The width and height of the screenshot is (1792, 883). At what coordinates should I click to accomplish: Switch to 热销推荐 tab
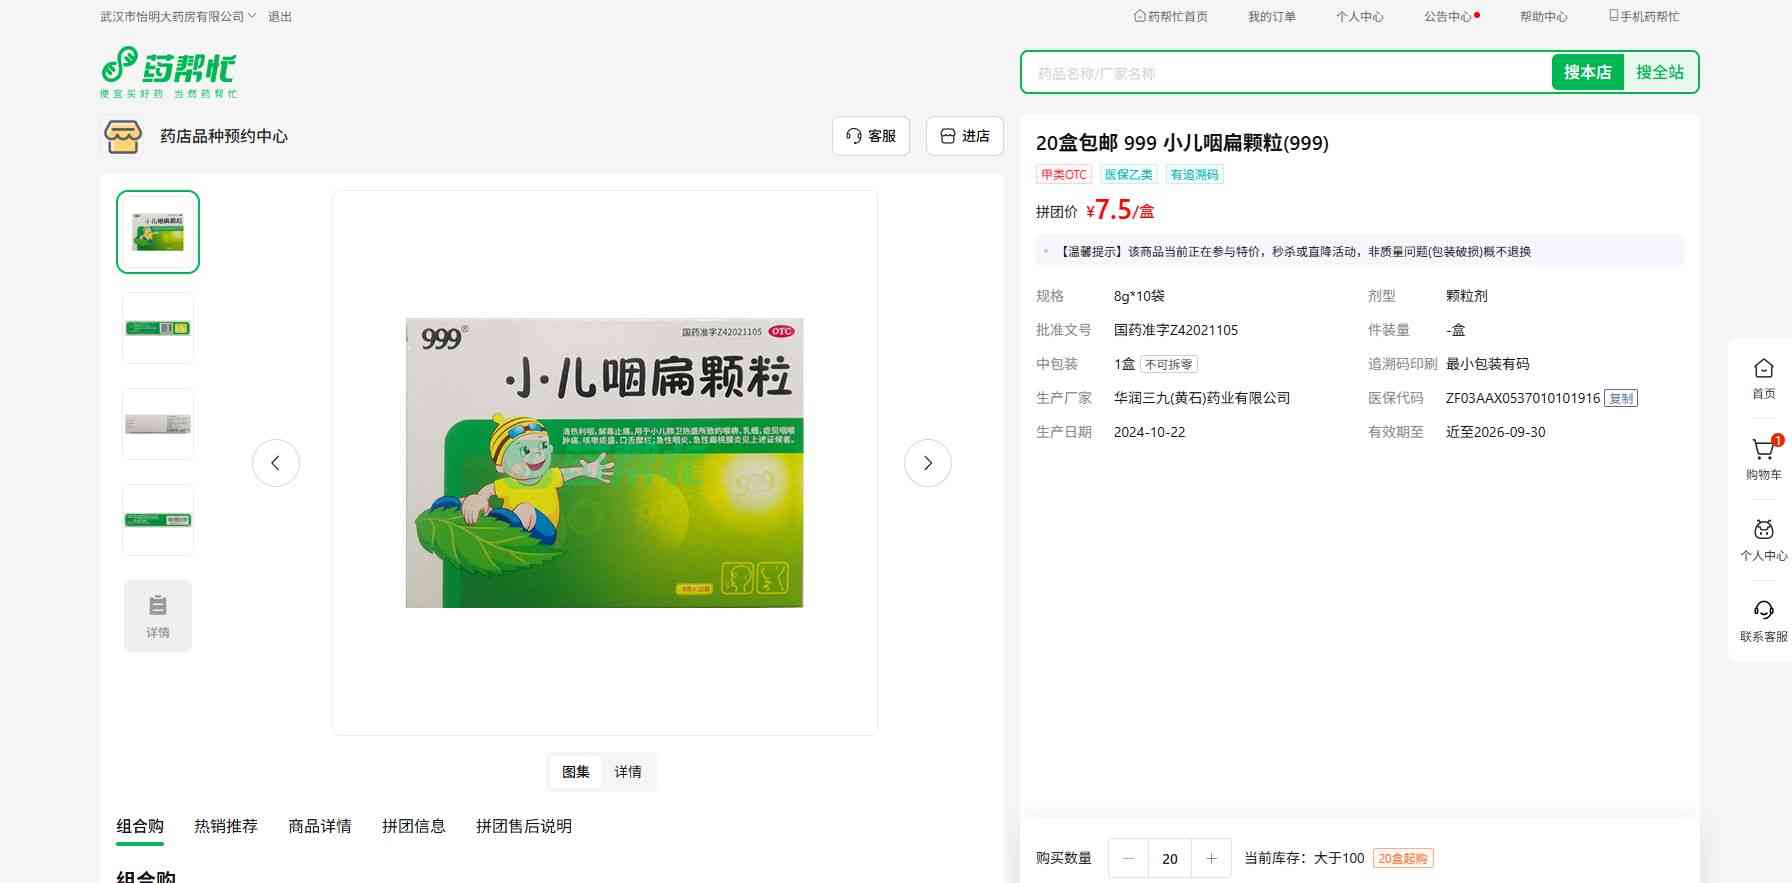click(226, 826)
